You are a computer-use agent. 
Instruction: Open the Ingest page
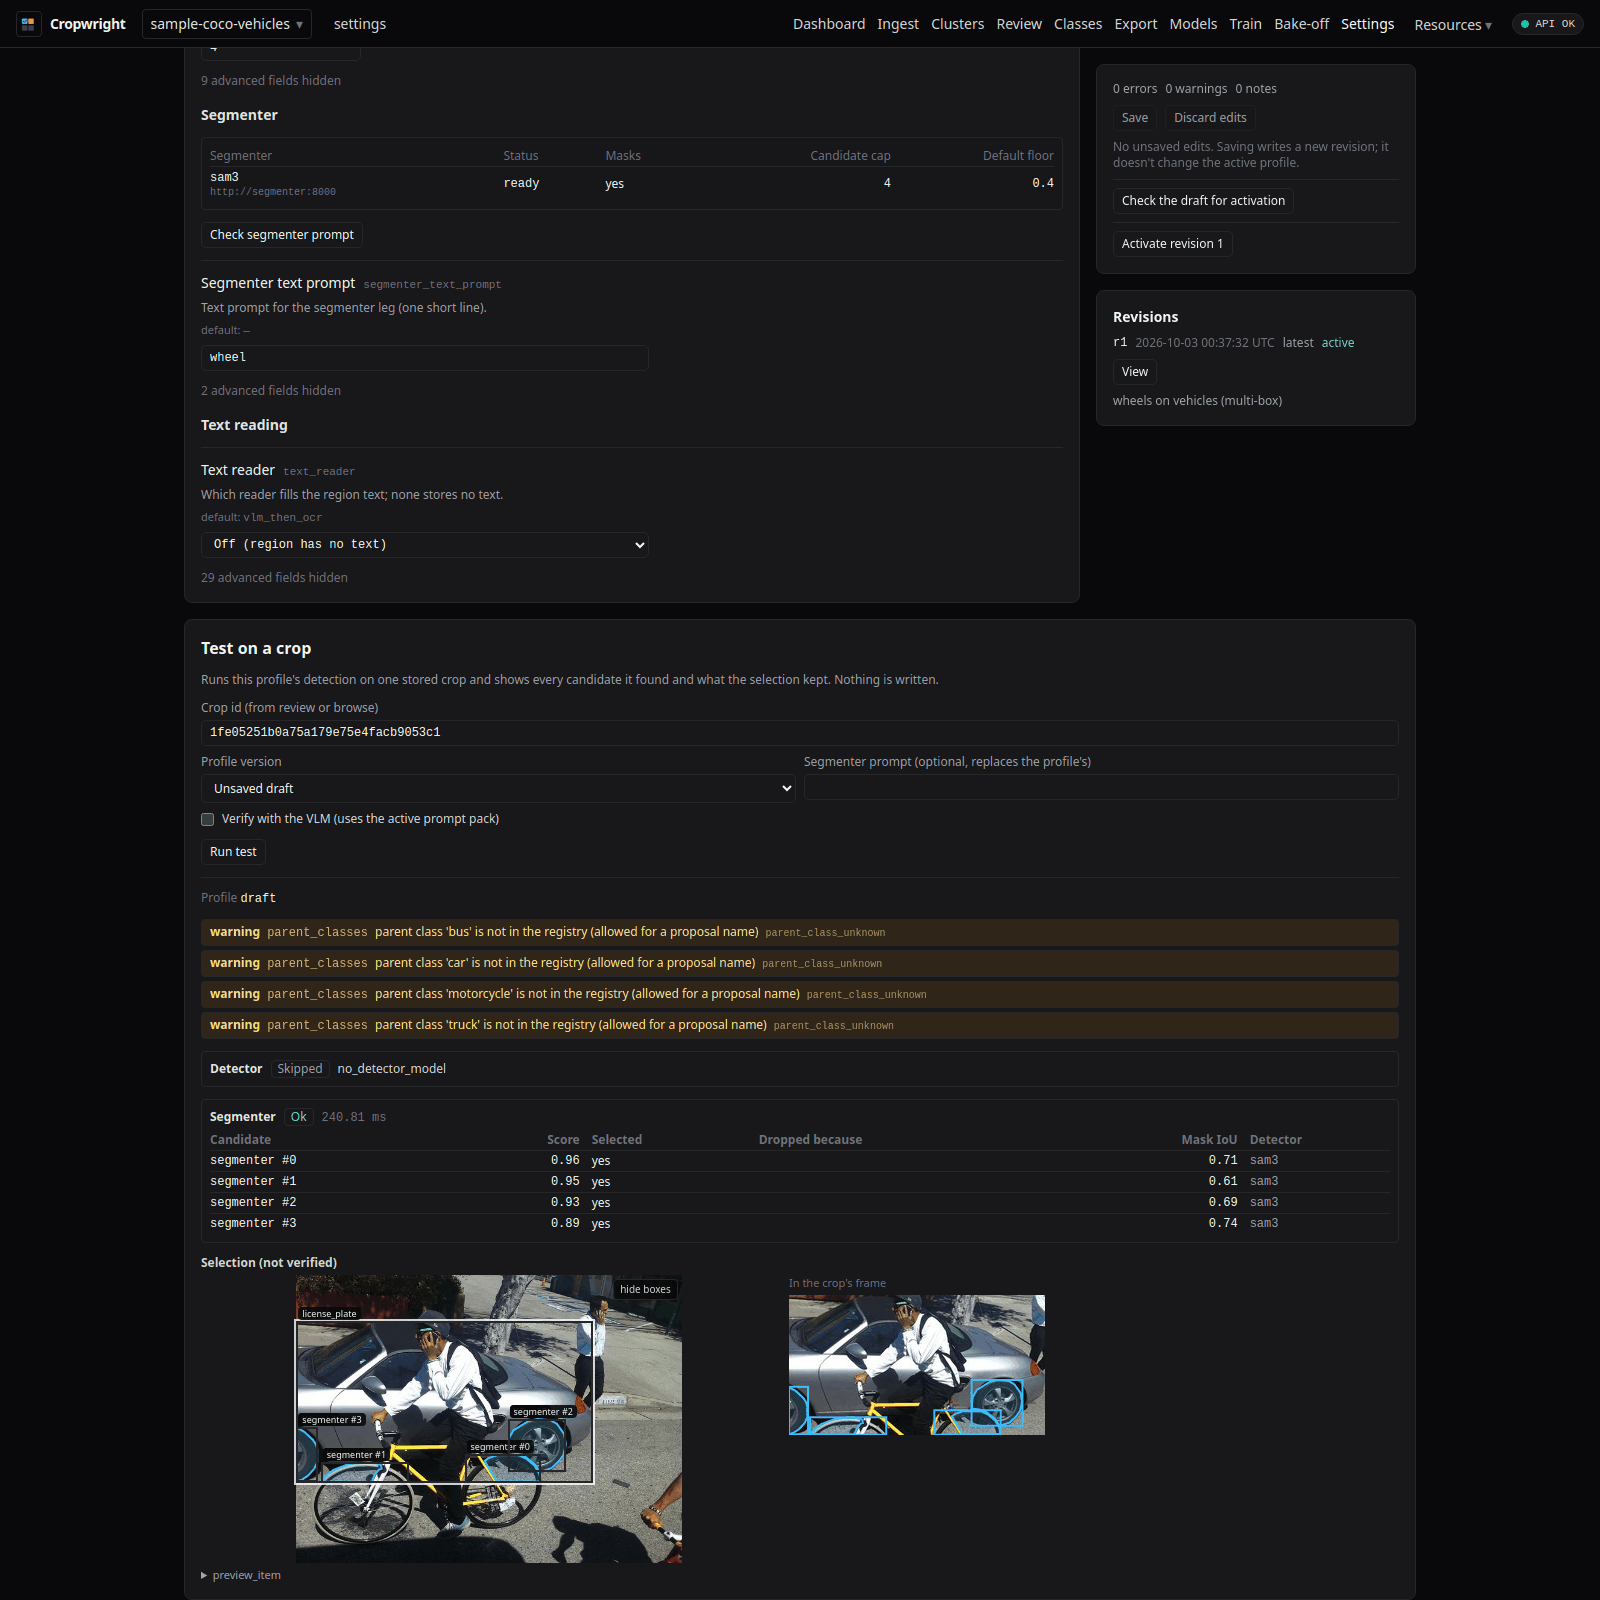[898, 24]
